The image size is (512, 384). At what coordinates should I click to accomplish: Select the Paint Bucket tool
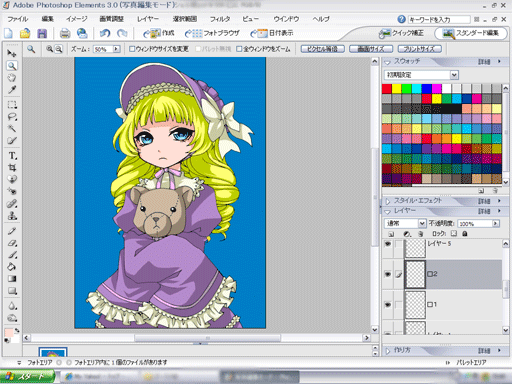12,267
